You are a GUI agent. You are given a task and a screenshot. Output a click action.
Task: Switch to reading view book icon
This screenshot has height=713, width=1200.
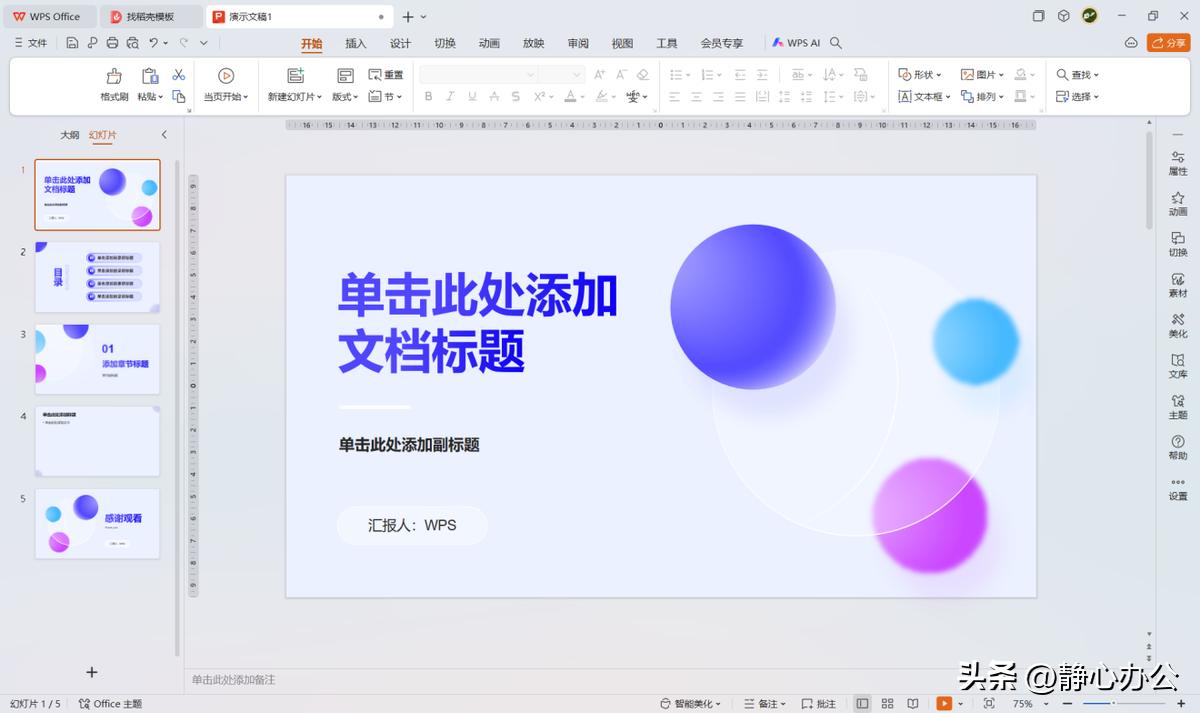(x=912, y=704)
